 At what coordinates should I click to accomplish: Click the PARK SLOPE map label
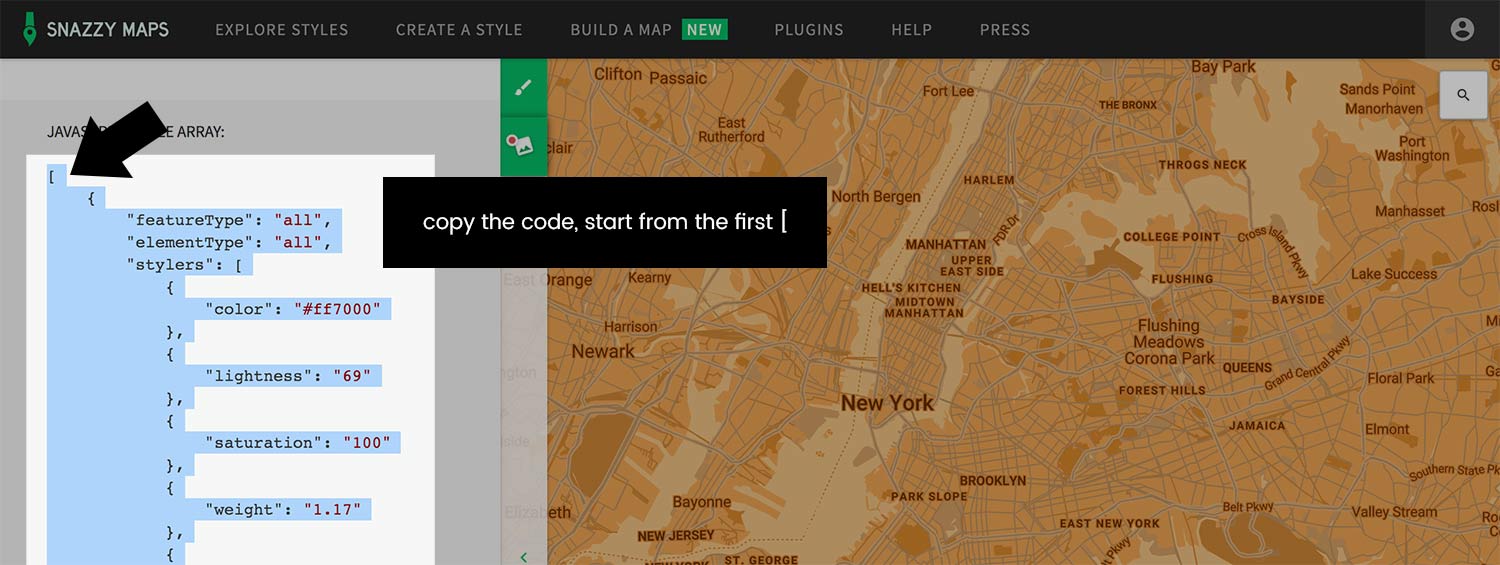click(929, 496)
